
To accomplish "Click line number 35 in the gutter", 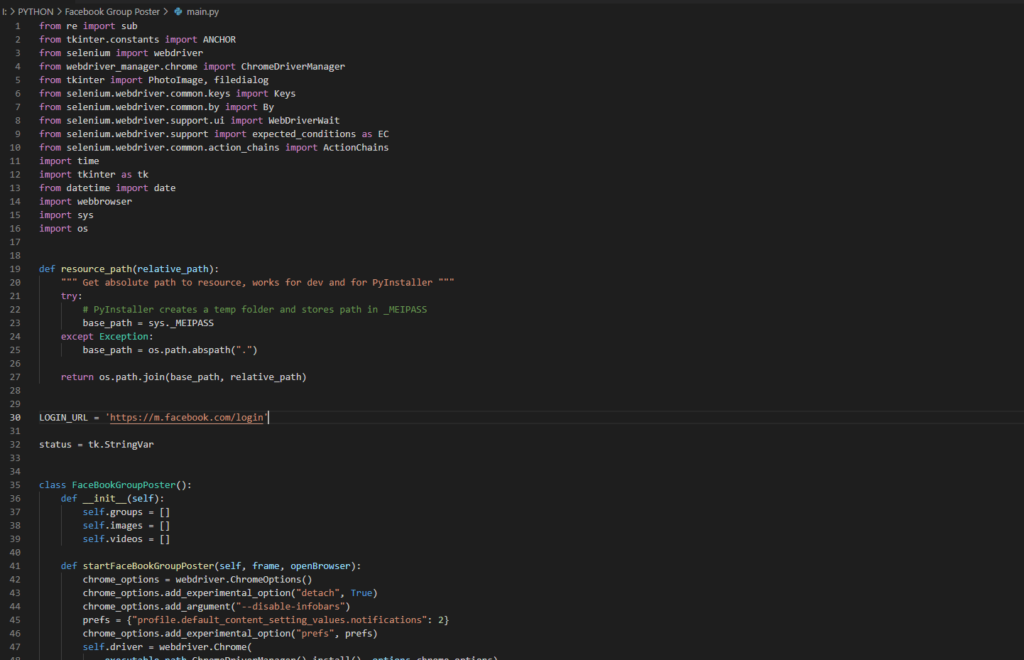I will pos(14,485).
